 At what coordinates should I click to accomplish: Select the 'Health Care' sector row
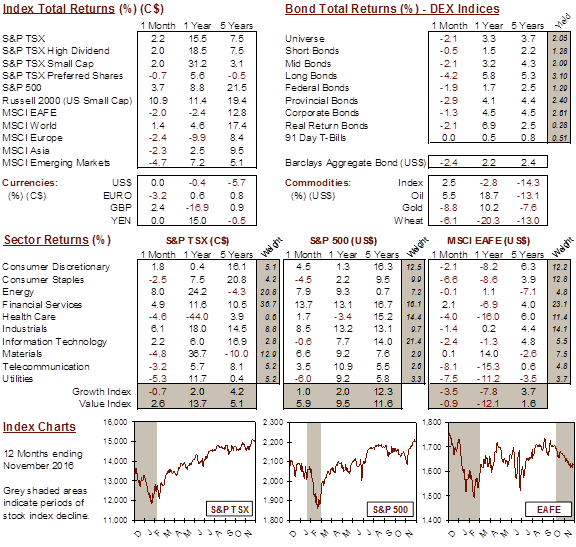pos(29,317)
